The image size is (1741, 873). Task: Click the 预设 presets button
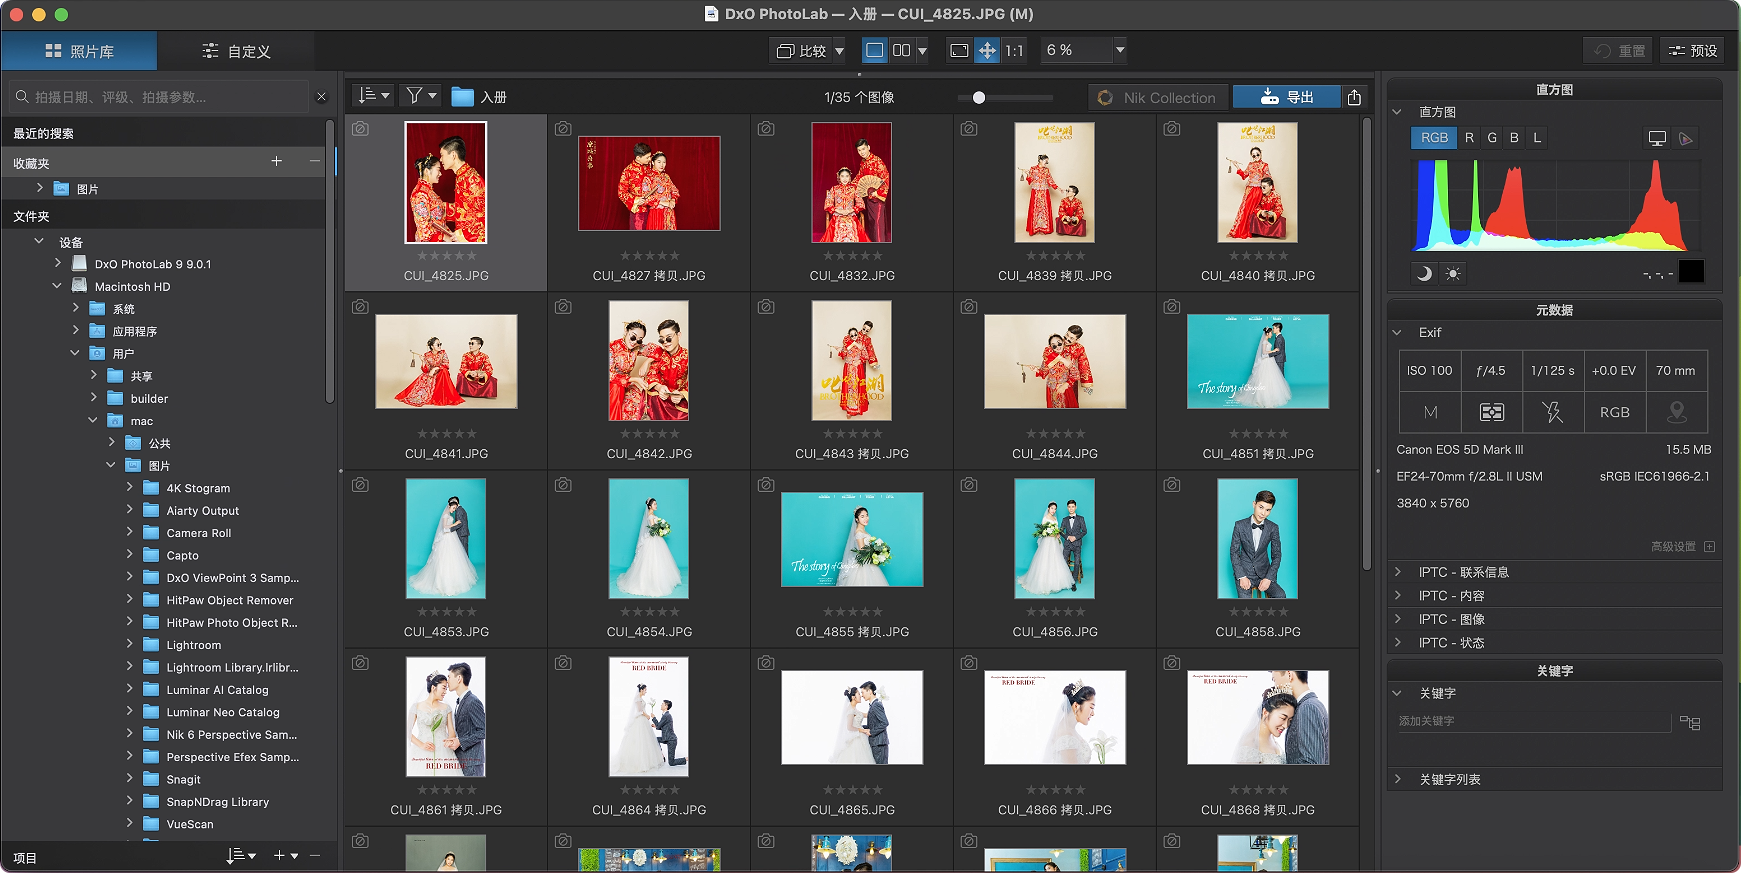[1693, 51]
